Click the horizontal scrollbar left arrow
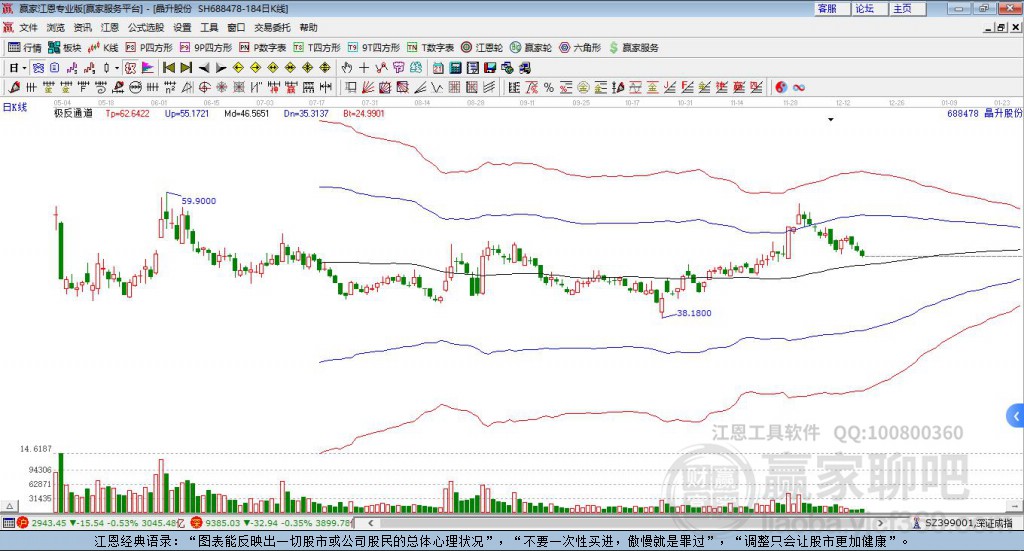 coord(370,523)
